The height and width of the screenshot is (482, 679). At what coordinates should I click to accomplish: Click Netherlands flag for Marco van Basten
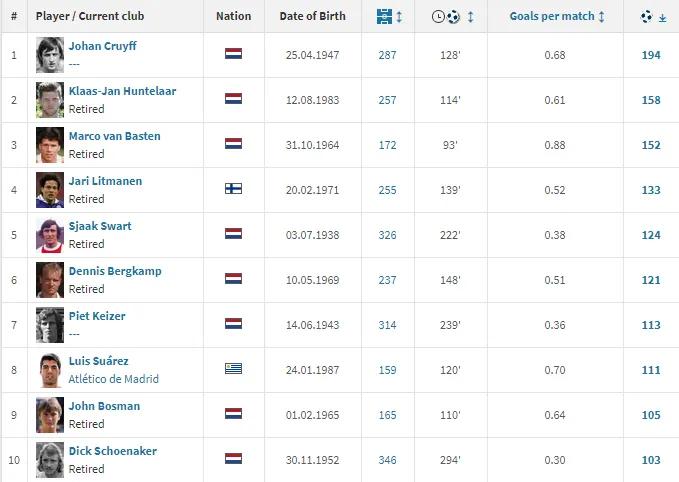point(233,144)
